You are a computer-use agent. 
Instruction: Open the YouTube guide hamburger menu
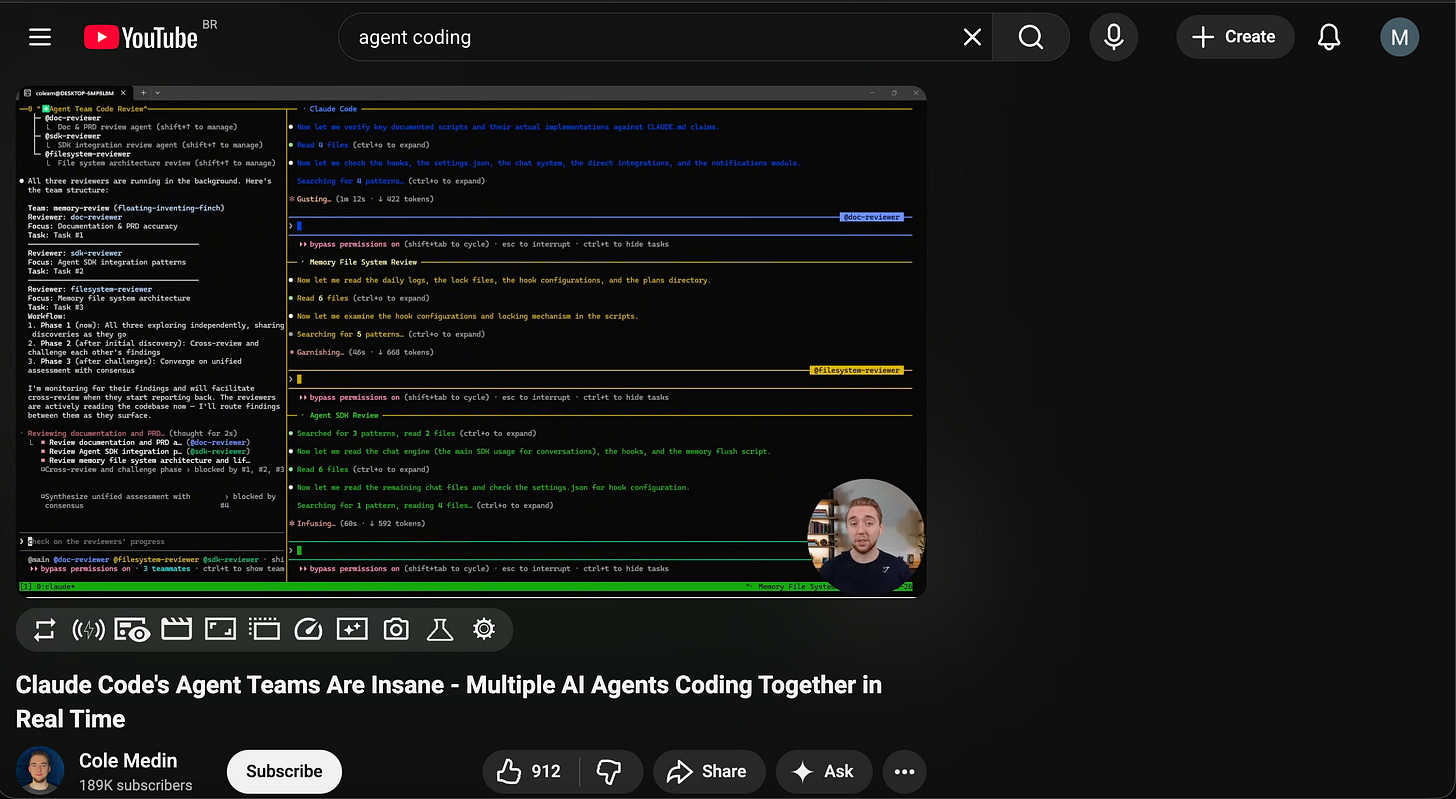pos(40,37)
